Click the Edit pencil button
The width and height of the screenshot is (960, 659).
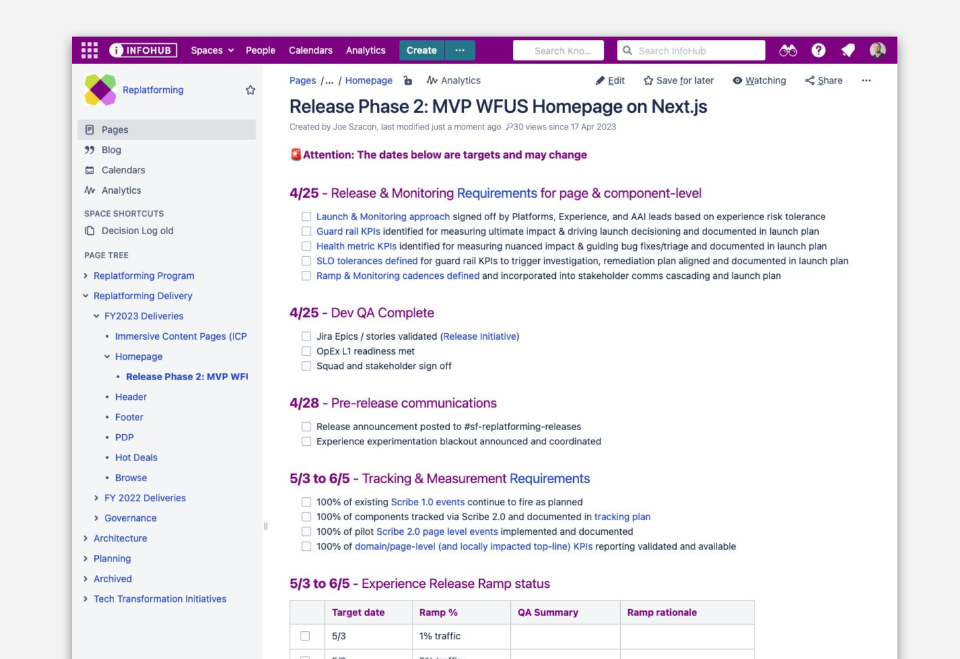click(610, 80)
